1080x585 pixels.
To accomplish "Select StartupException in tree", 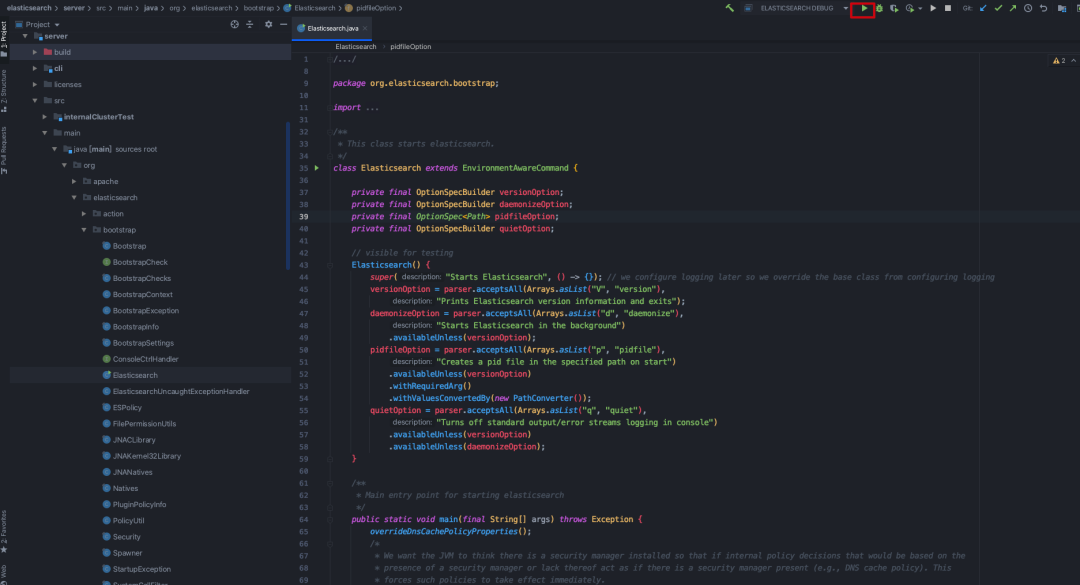I will (141, 569).
